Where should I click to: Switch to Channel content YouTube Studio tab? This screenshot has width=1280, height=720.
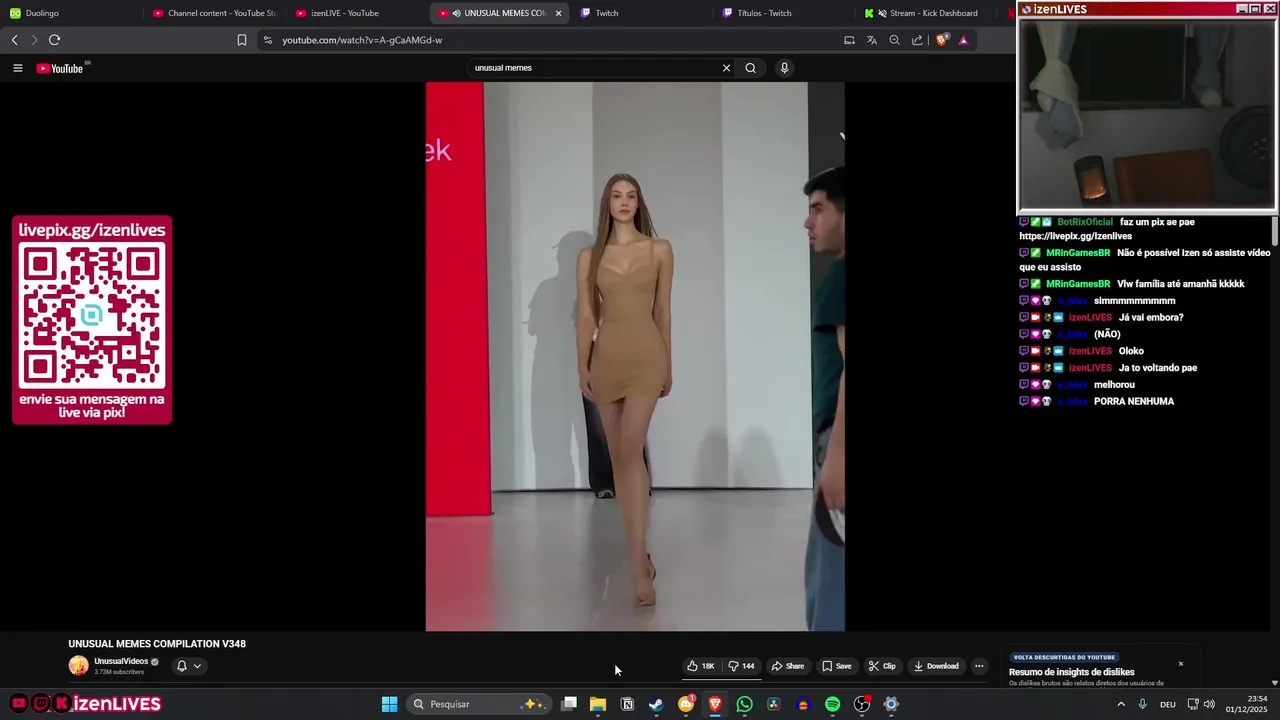click(214, 13)
